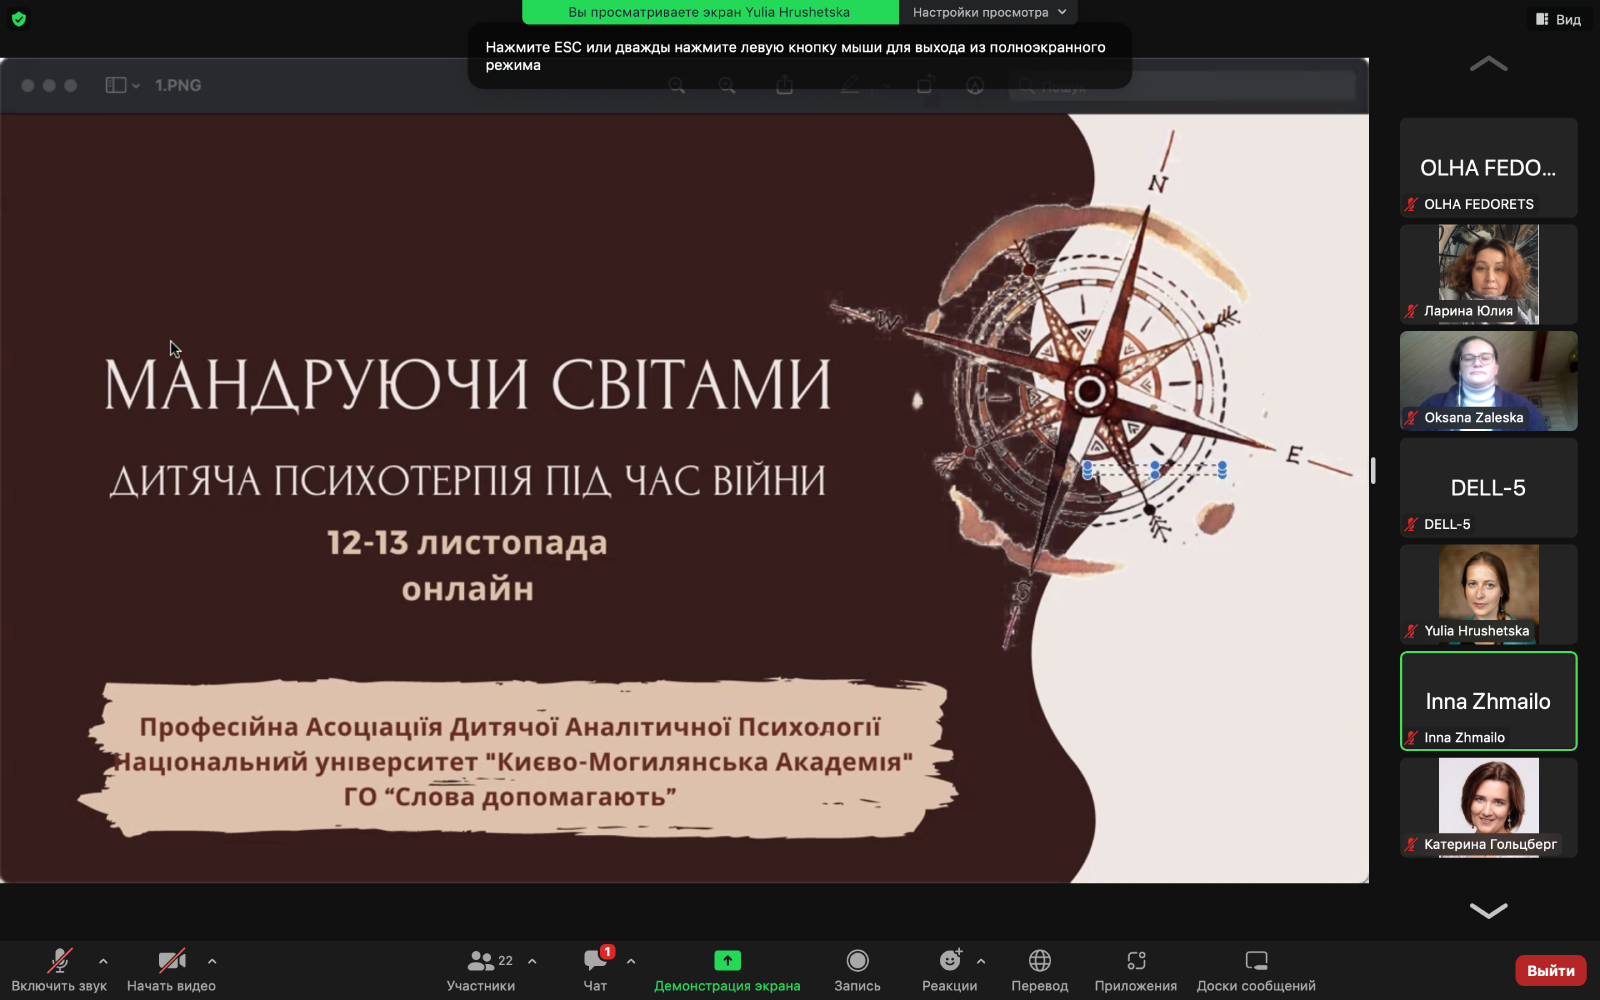Open the Chat panel
The height and width of the screenshot is (1000, 1600).
595,961
